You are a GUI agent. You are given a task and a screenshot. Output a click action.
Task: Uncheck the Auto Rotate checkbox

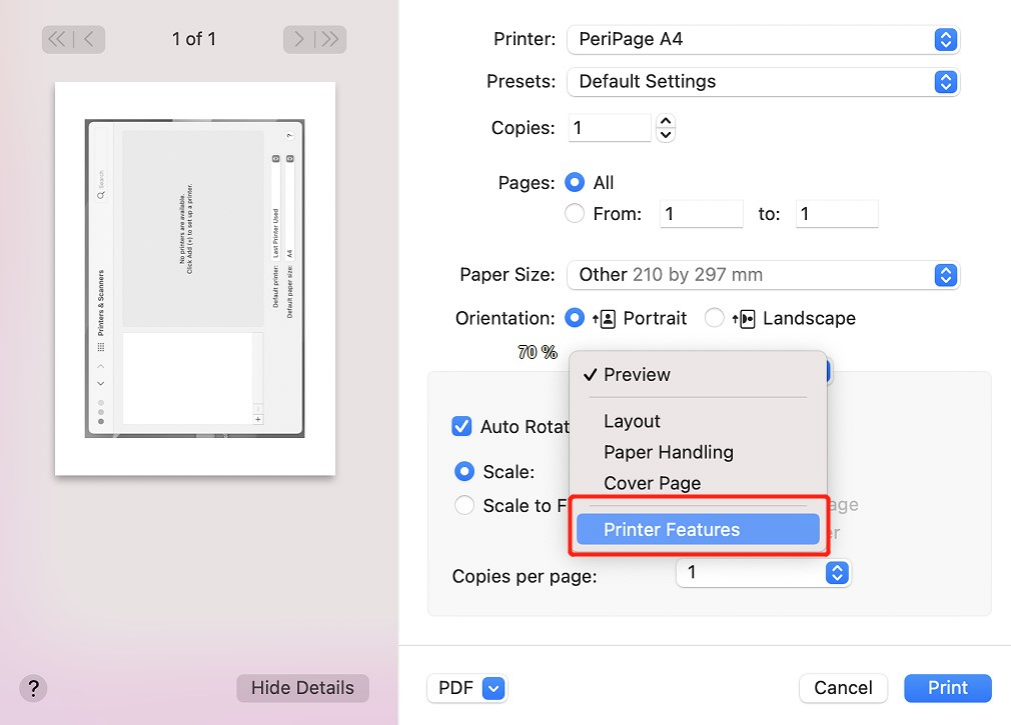point(461,426)
